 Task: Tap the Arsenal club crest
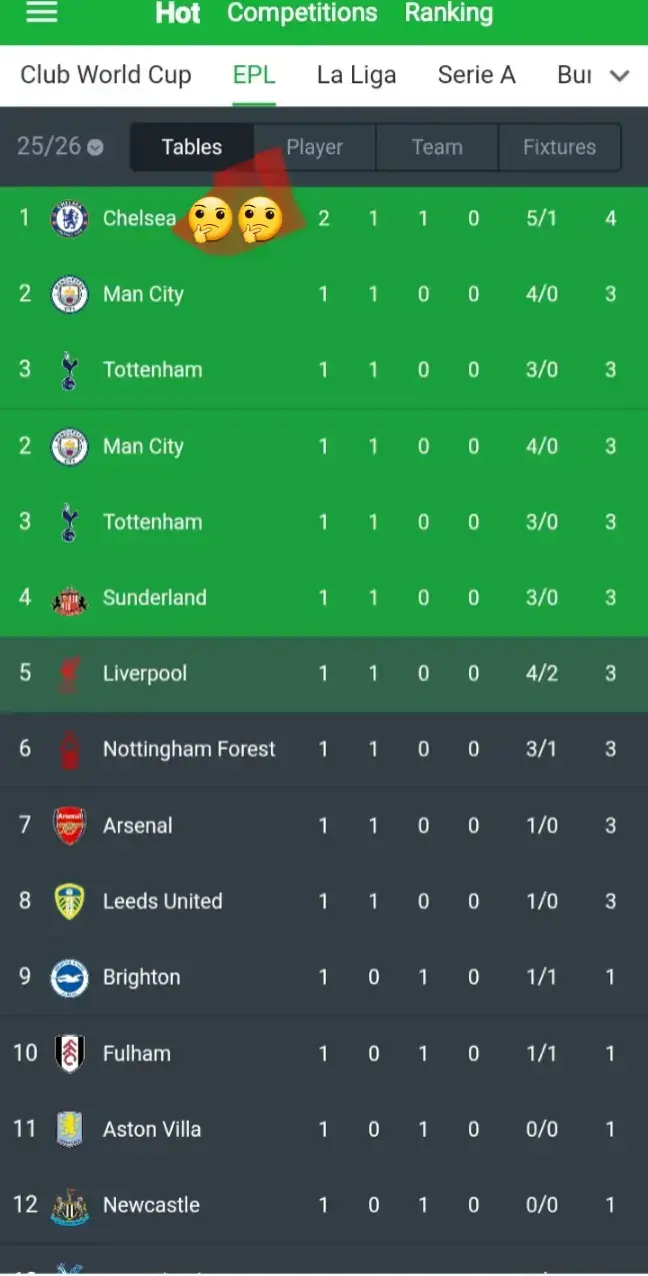(x=69, y=826)
